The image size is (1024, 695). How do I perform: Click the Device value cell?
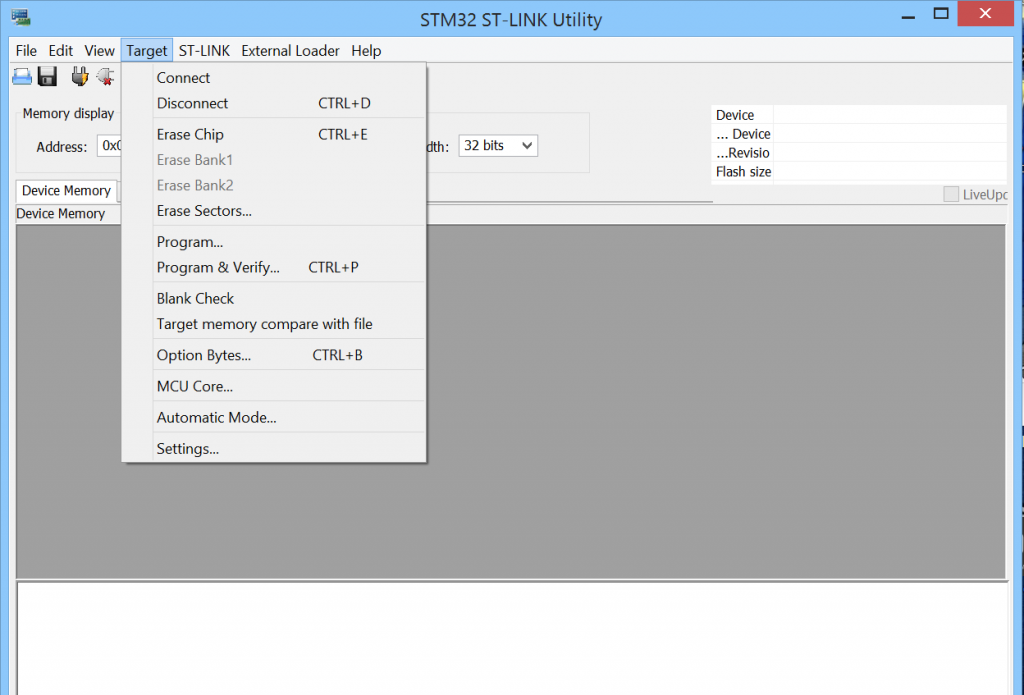(889, 115)
